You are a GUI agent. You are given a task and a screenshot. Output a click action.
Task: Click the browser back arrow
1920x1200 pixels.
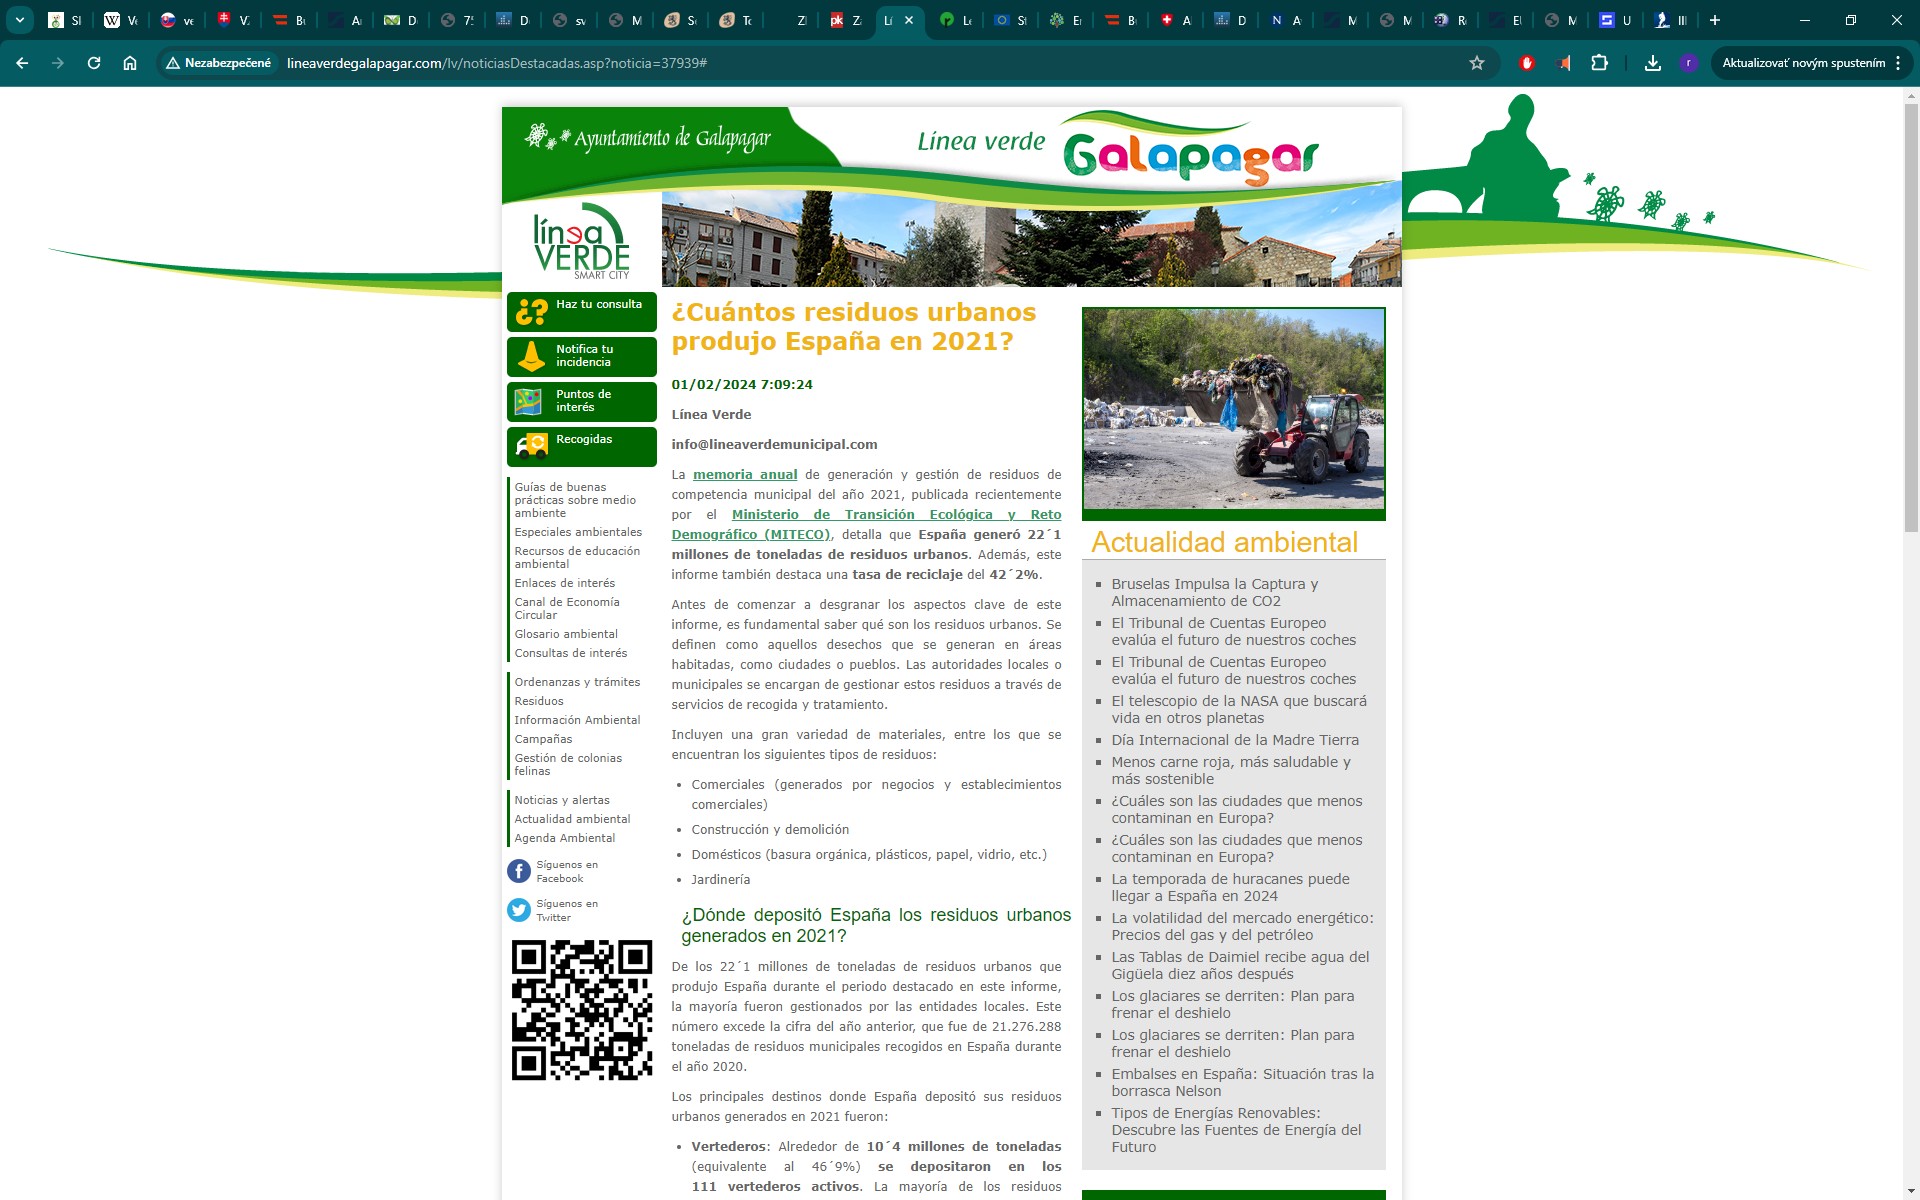[22, 63]
